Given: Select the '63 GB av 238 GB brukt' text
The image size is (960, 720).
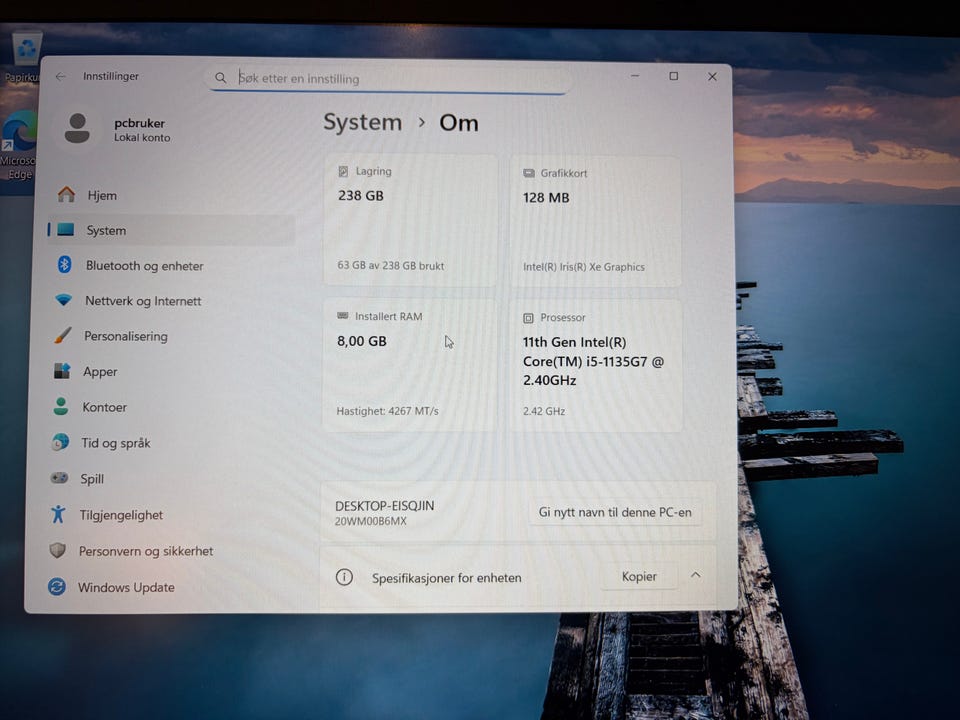Looking at the screenshot, I should 391,266.
